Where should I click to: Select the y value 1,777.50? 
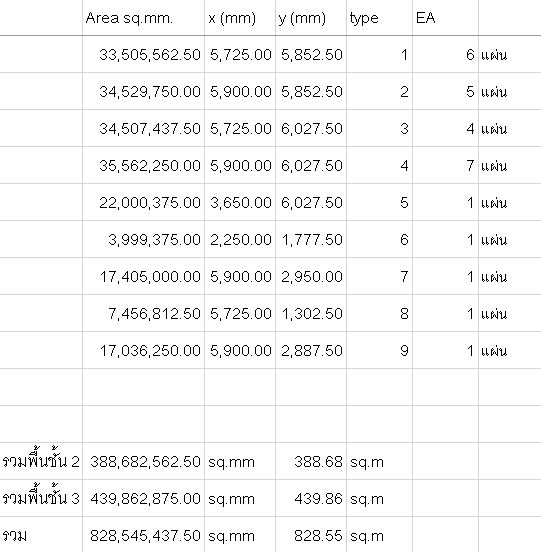click(x=311, y=239)
